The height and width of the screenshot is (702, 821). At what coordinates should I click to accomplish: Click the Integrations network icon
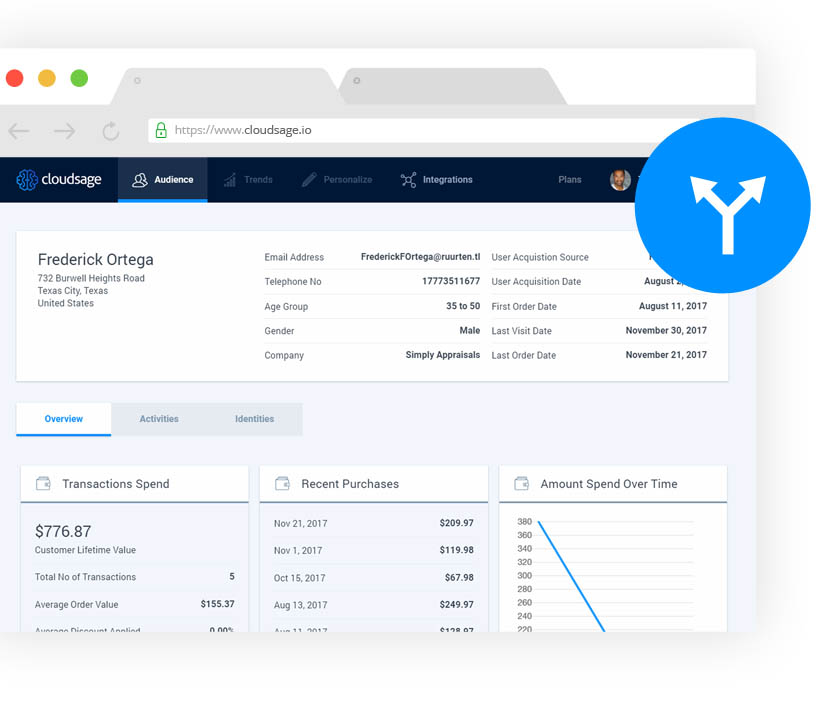[x=408, y=180]
